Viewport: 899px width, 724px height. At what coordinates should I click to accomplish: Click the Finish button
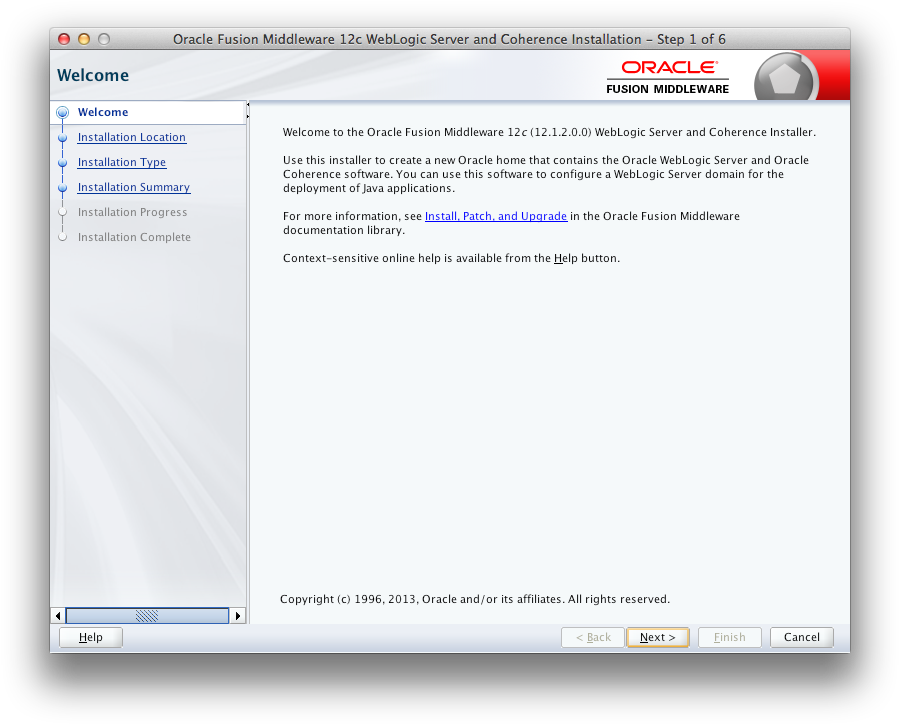[729, 637]
